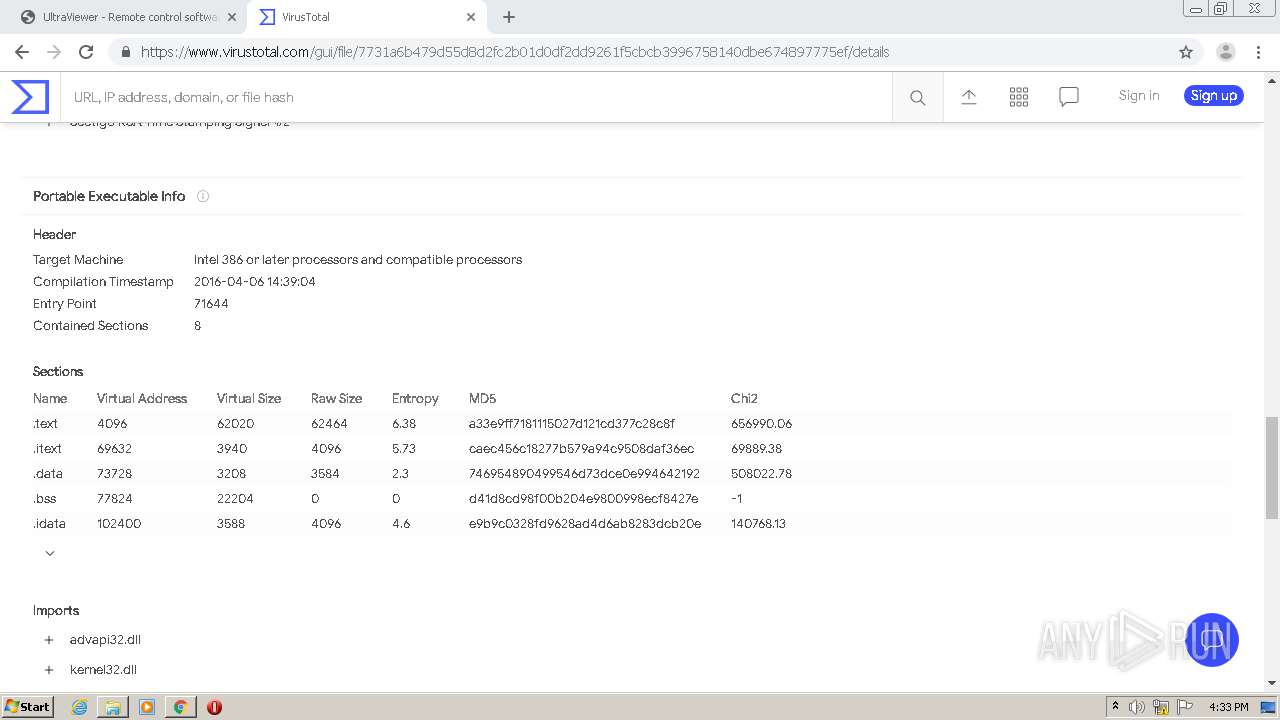The image size is (1280, 720).
Task: Bookmark this page with star icon
Action: point(1186,52)
